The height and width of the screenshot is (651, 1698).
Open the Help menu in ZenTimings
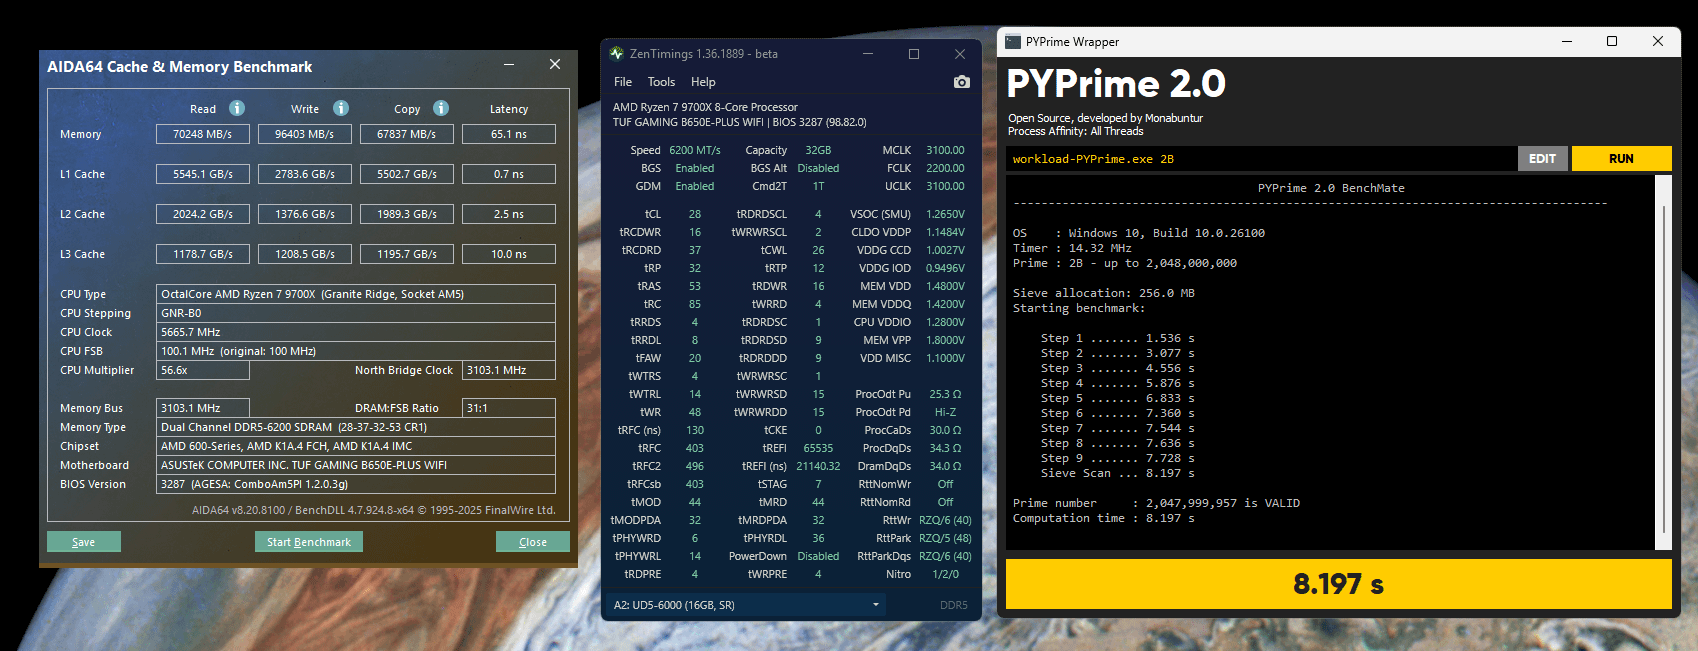(703, 82)
